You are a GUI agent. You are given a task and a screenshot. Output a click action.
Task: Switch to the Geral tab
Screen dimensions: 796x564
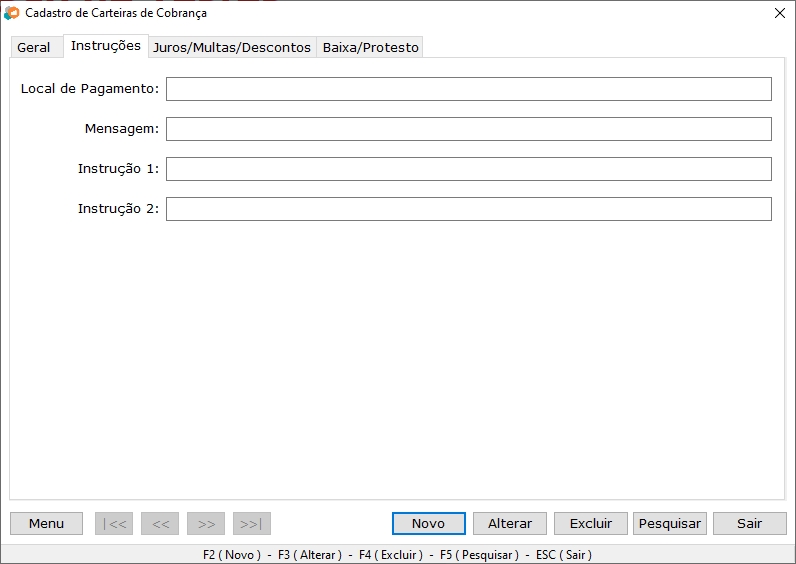pos(34,47)
